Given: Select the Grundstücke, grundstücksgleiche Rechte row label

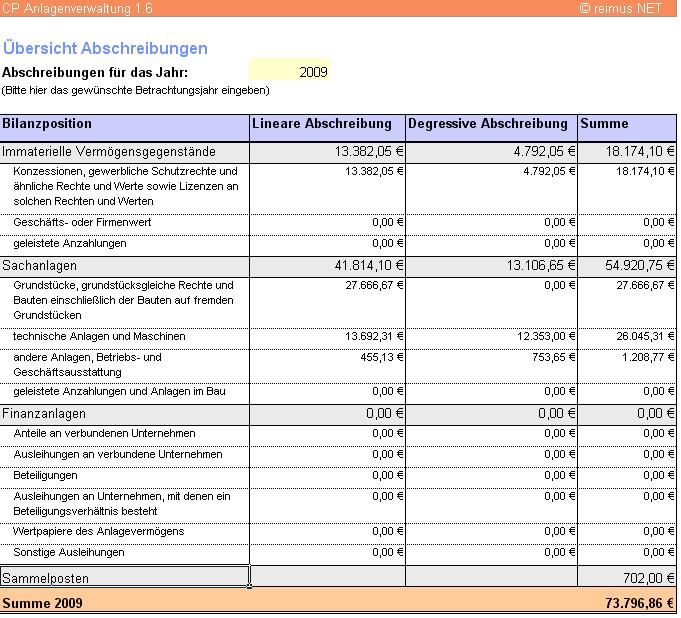Looking at the screenshot, I should 123,300.
